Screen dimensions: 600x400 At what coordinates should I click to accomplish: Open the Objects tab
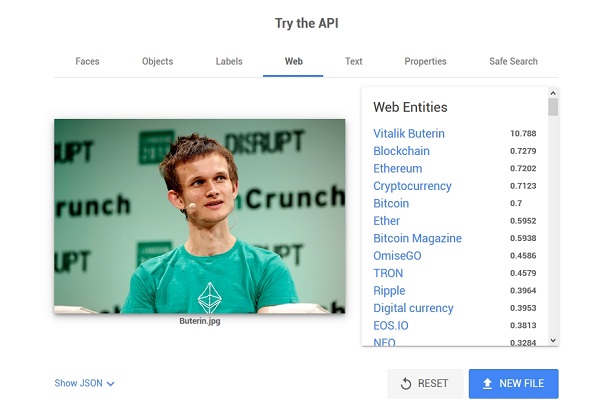pyautogui.click(x=157, y=61)
